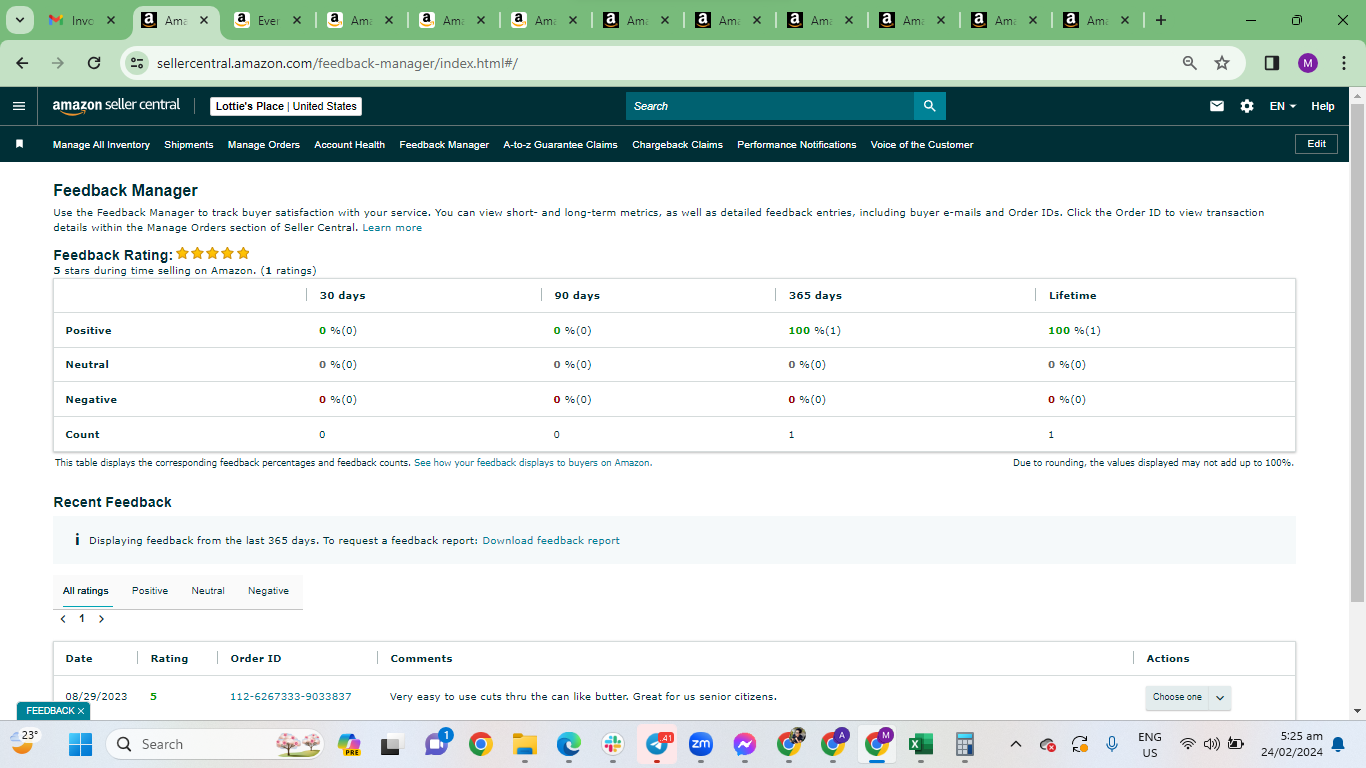Open the Shipments menu item

189,145
